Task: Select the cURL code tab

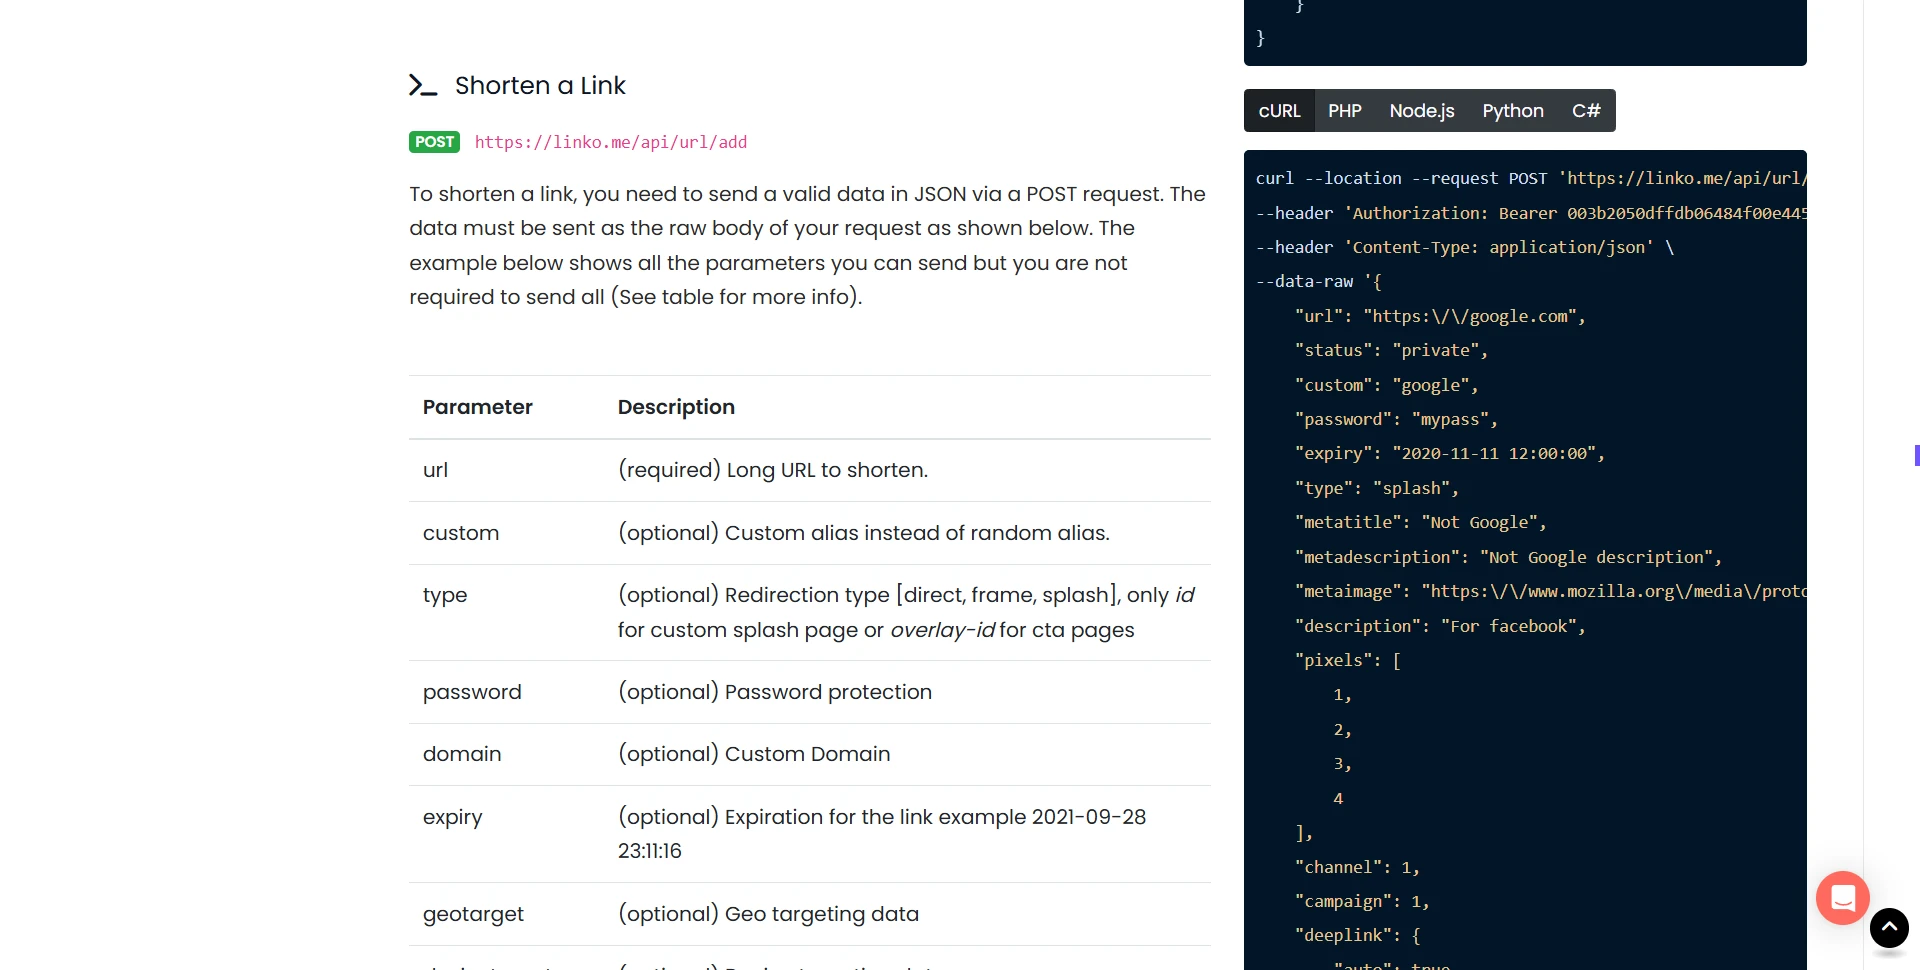Action: click(x=1279, y=110)
